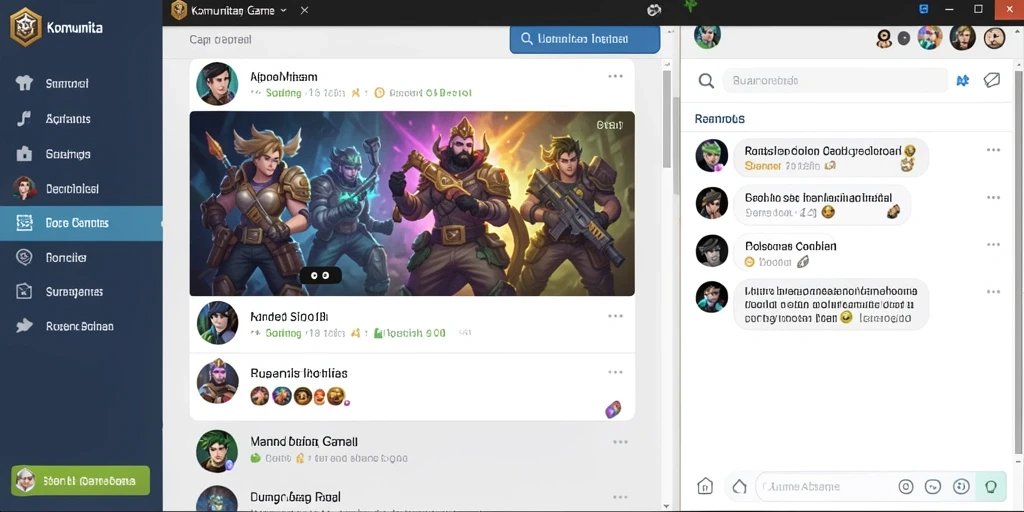
Task: Click the blue square icon beside the minimize button
Action: tap(923, 9)
